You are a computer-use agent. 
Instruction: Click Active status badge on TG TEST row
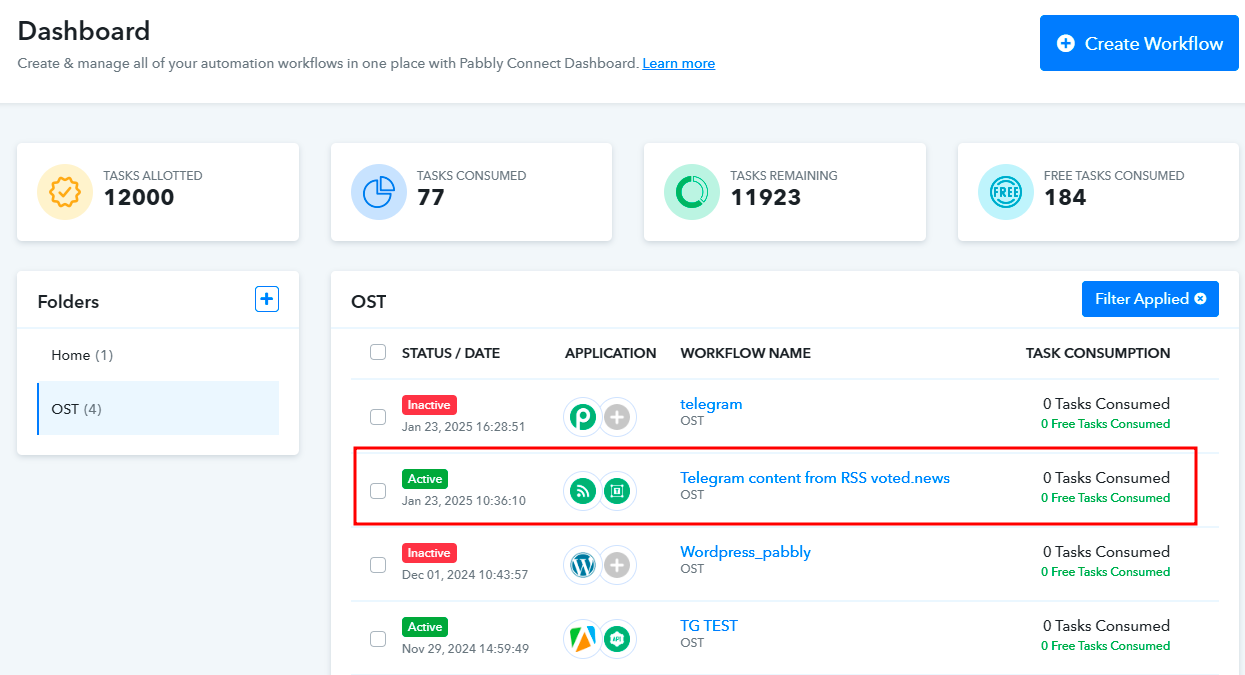click(425, 627)
